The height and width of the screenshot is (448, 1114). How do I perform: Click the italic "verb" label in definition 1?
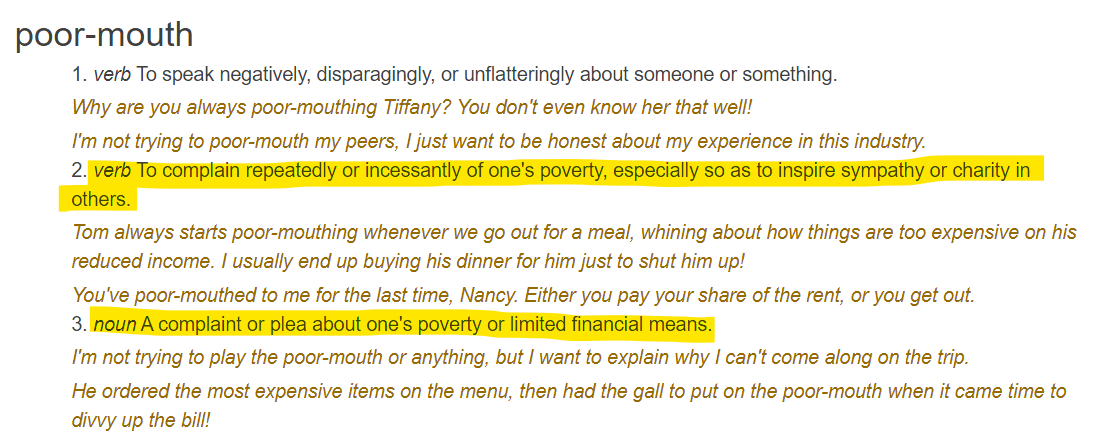[x=113, y=74]
